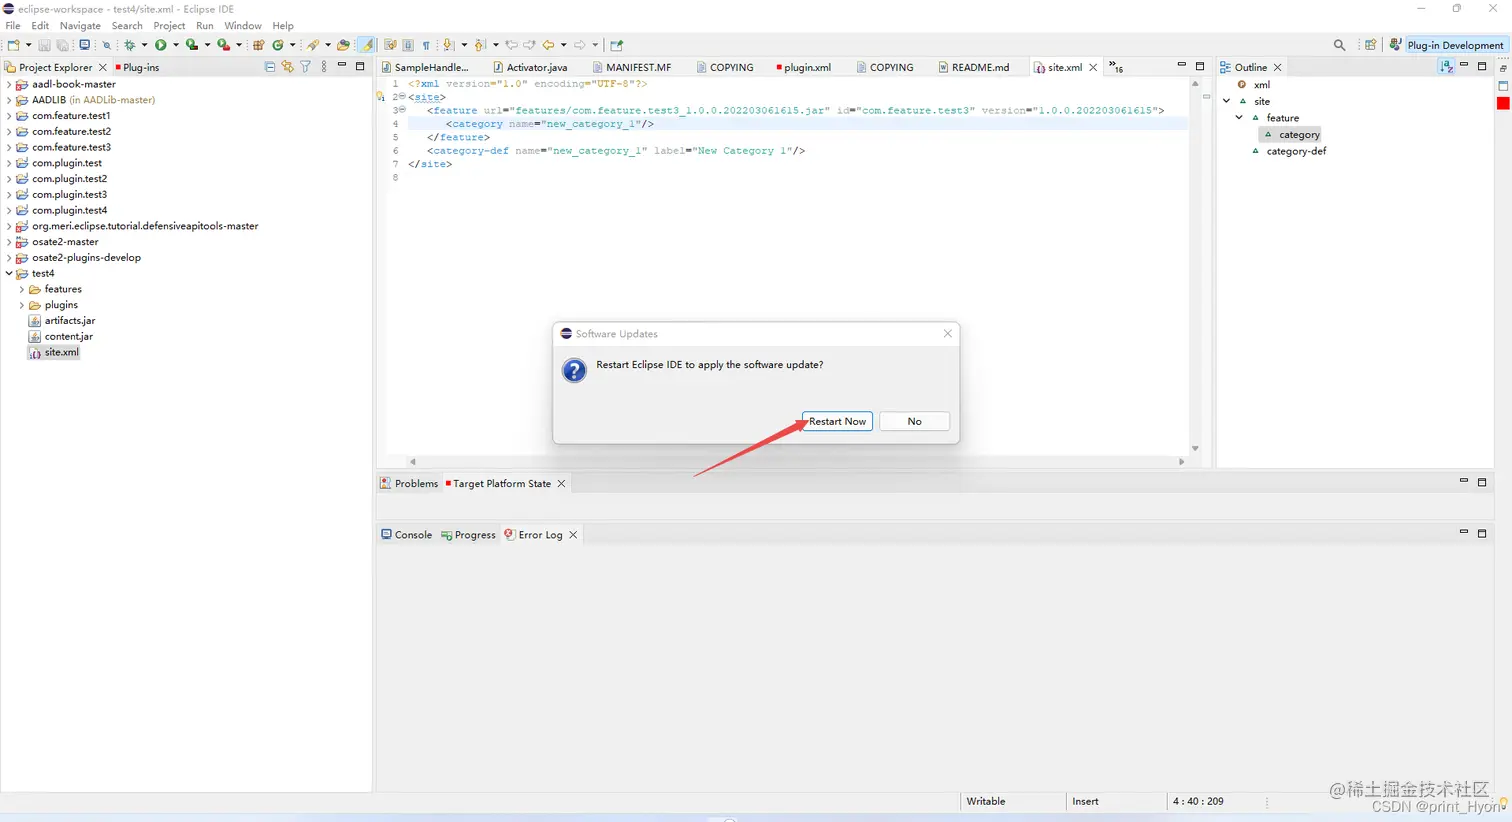The width and height of the screenshot is (1512, 822).
Task: Collapse the test4 project node
Action: (9, 273)
